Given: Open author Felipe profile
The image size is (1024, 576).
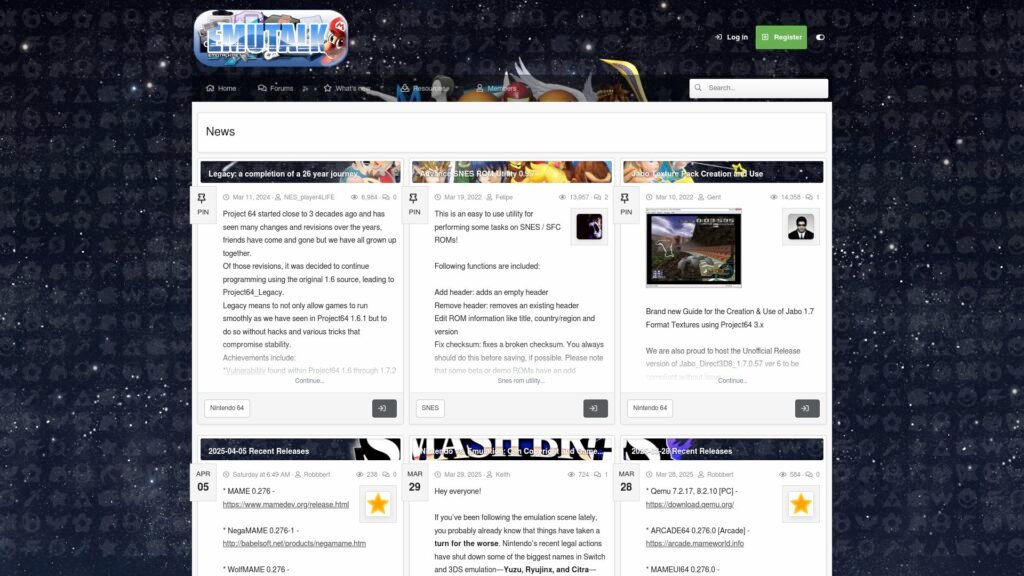Looking at the screenshot, I should point(504,197).
